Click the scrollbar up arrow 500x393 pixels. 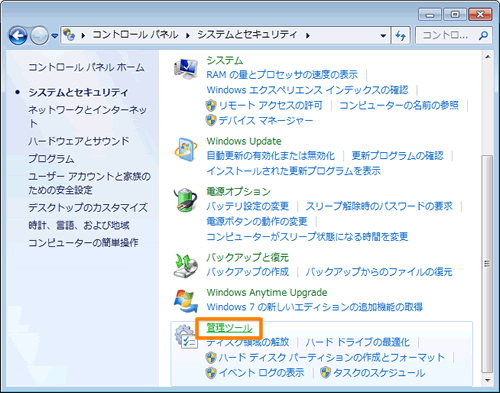487,57
